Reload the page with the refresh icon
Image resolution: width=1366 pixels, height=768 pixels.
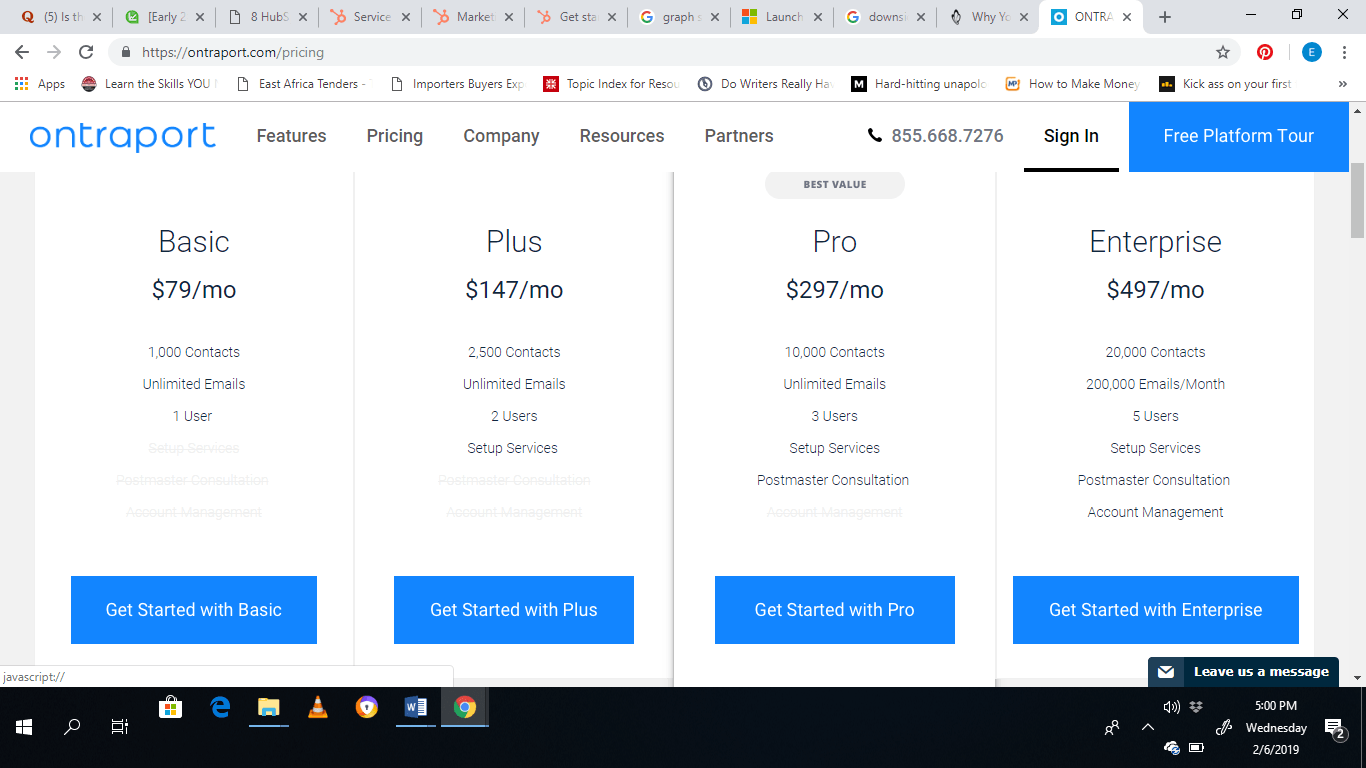[x=86, y=52]
